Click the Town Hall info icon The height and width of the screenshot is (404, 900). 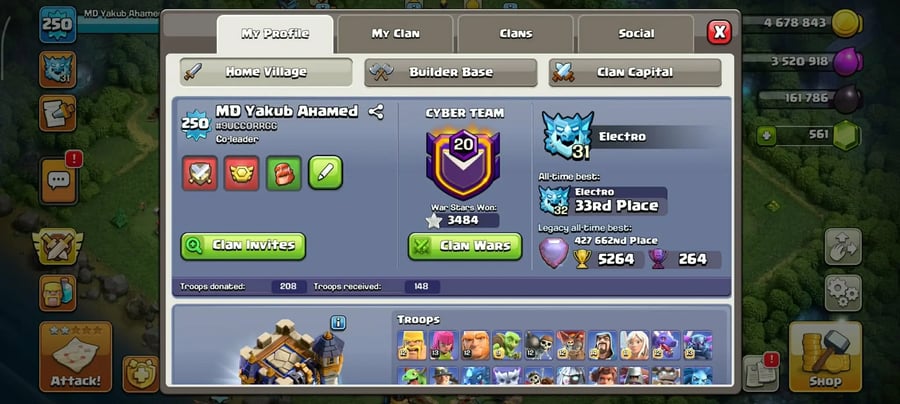coord(338,323)
